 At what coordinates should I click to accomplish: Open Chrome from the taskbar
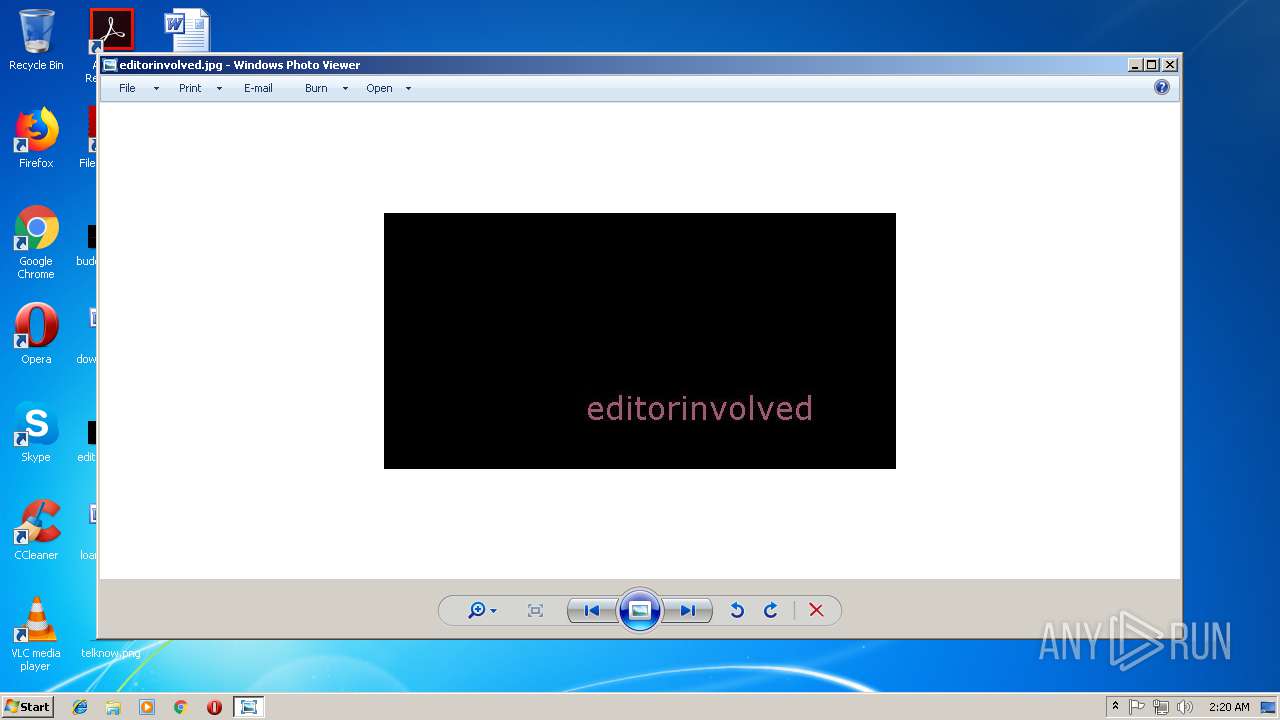pos(180,707)
